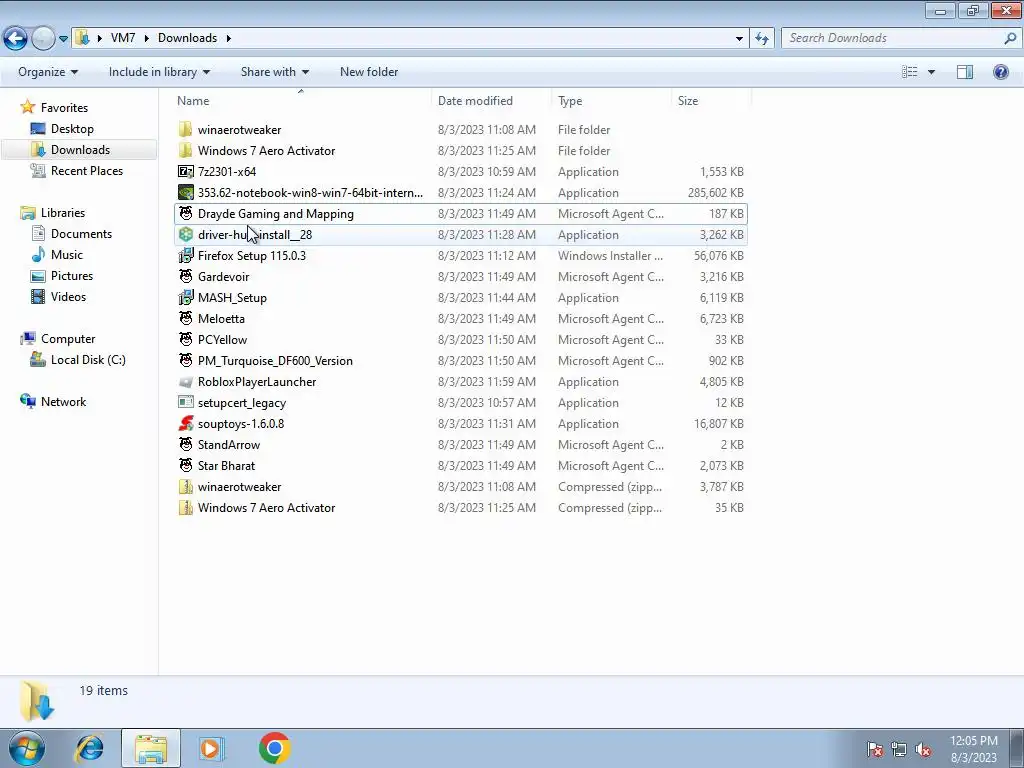The width and height of the screenshot is (1024, 768).
Task: Select VM7 in the address breadcrumb
Action: (123, 38)
